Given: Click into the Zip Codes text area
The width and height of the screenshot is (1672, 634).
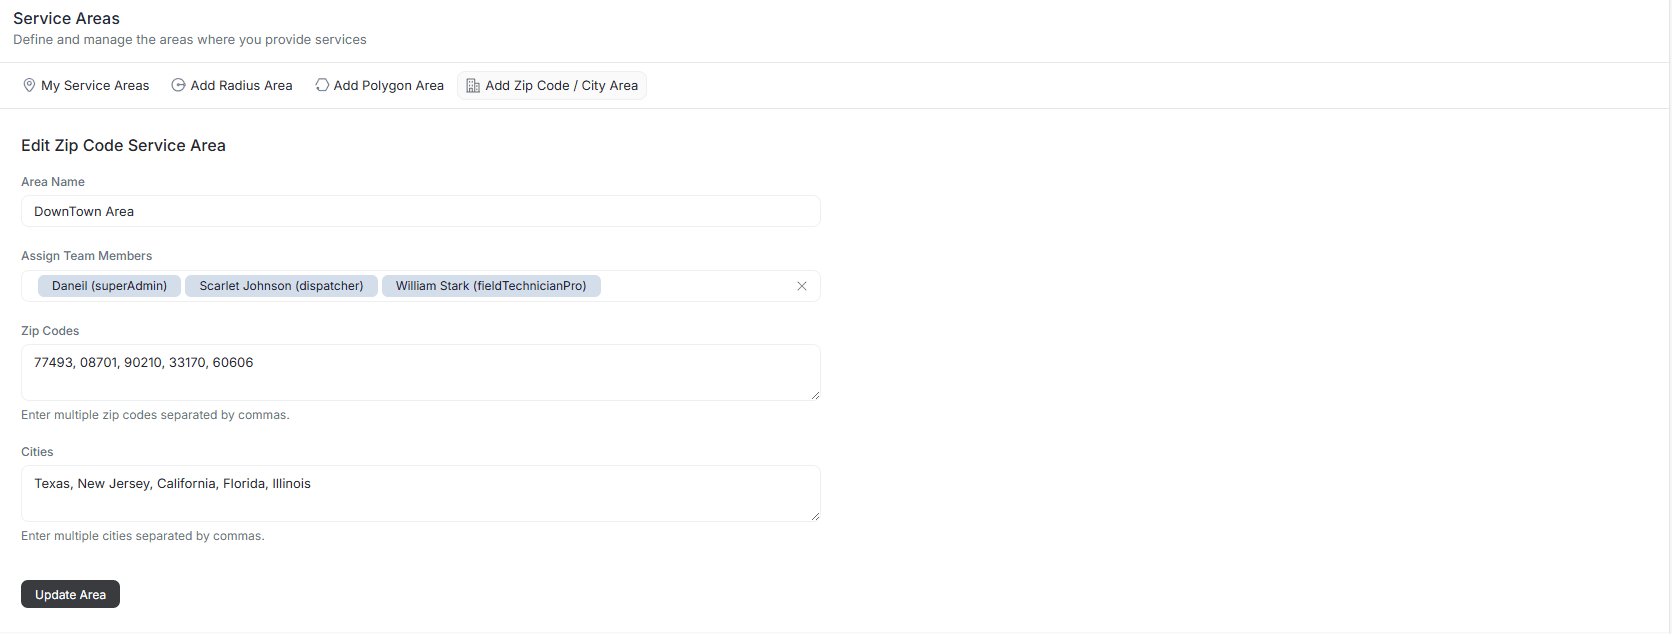Looking at the screenshot, I should [420, 373].
